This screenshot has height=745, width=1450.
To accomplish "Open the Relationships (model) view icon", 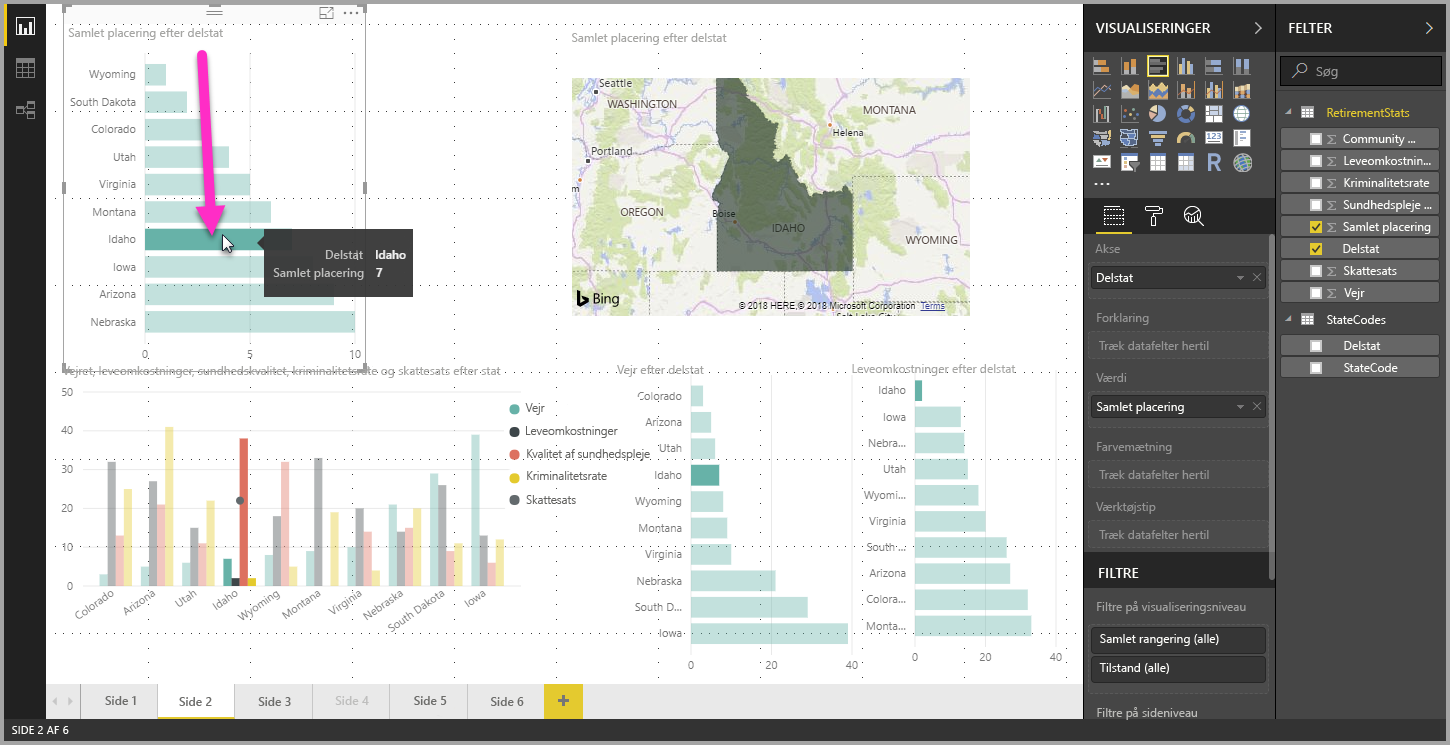I will click(x=25, y=110).
